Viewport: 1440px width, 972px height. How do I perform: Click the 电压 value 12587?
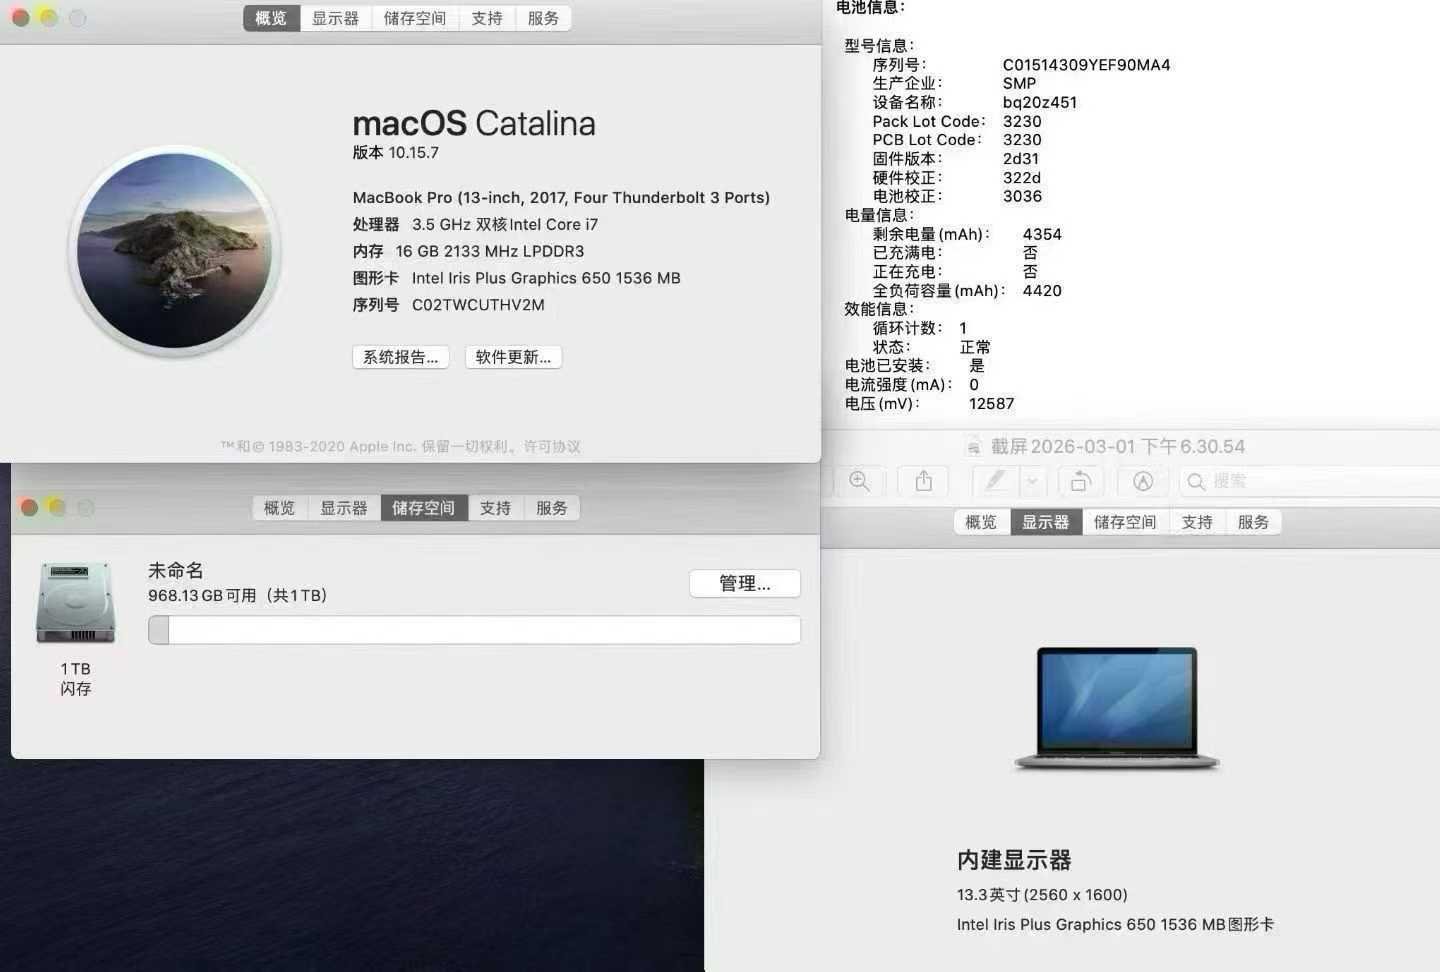click(x=991, y=404)
